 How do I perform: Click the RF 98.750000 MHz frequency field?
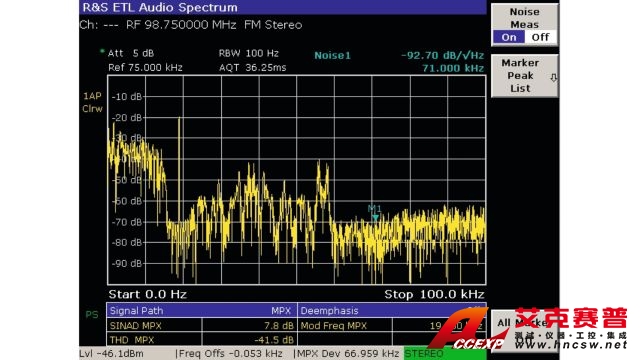click(x=181, y=25)
